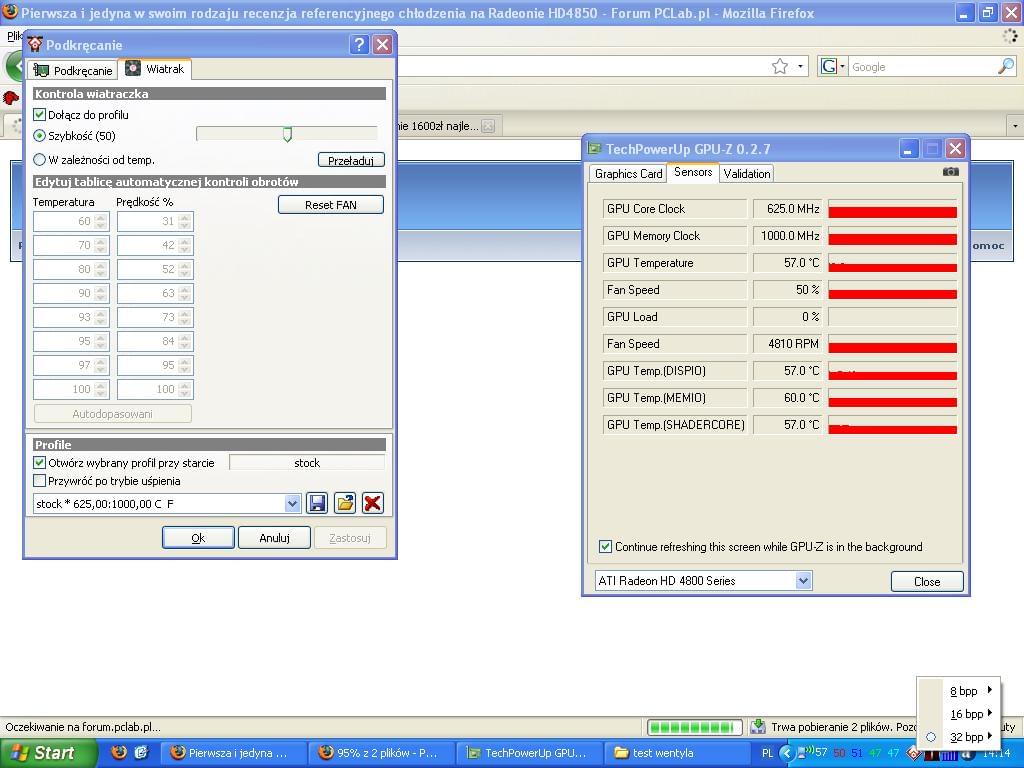Screen dimensions: 1024x768
Task: Open the stock profile dropdown list
Action: [x=292, y=504]
